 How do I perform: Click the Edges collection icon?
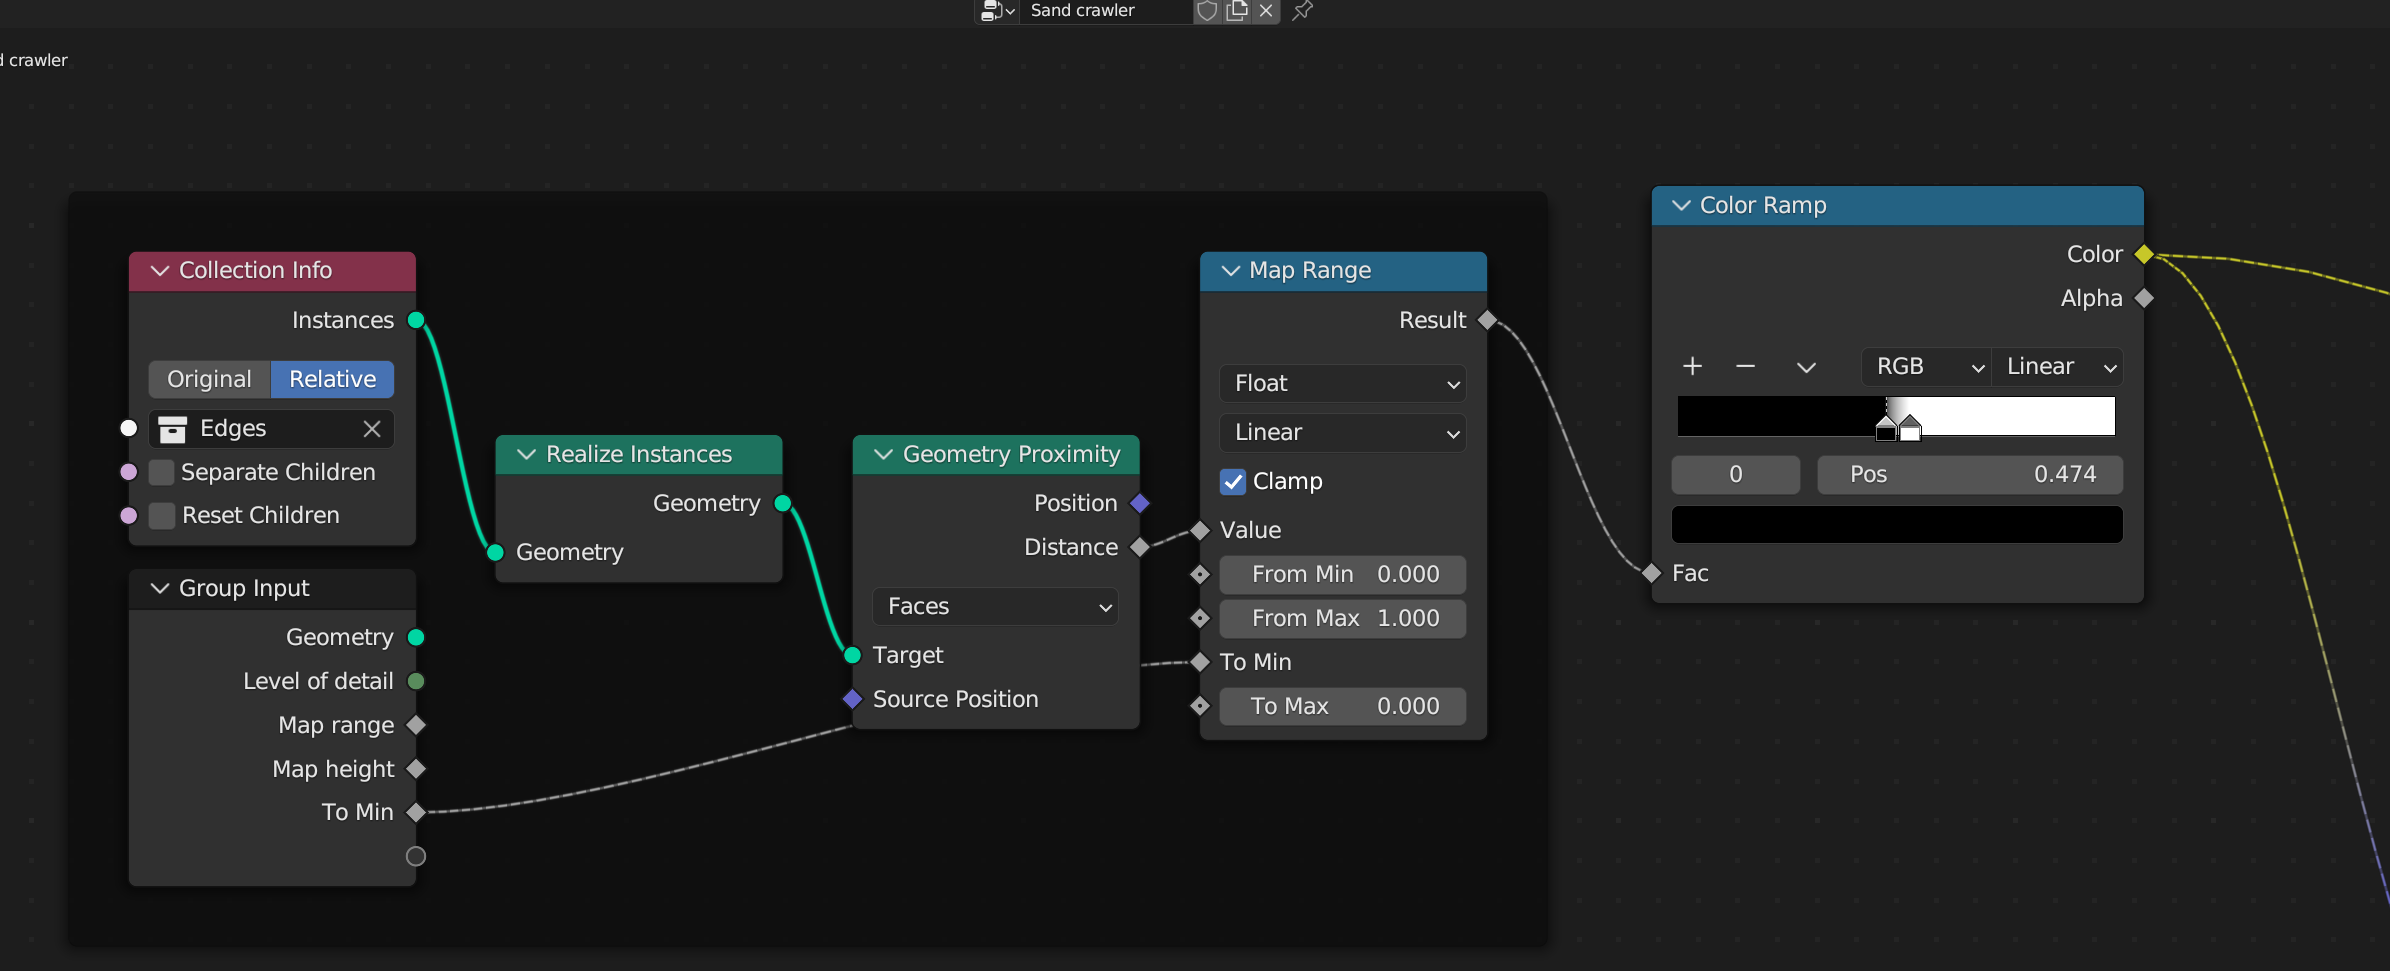(173, 429)
